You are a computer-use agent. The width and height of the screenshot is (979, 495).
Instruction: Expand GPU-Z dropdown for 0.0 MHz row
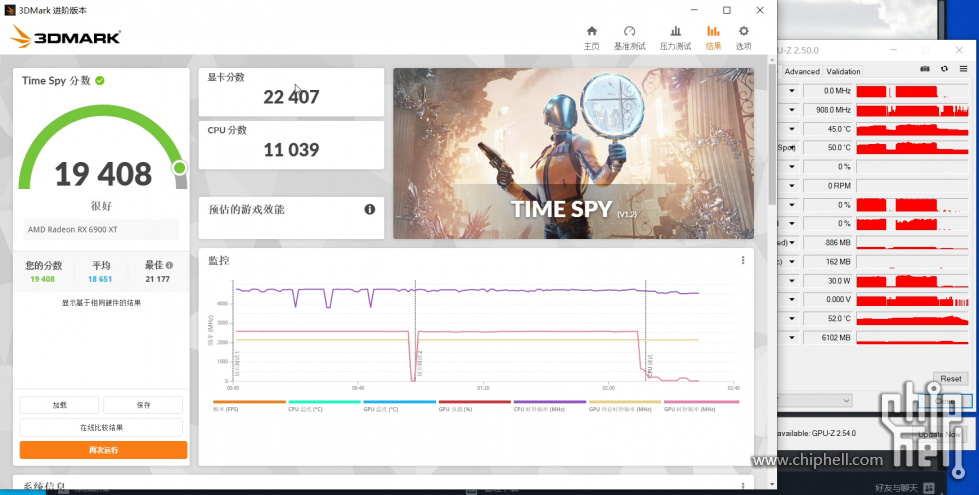pyautogui.click(x=792, y=91)
